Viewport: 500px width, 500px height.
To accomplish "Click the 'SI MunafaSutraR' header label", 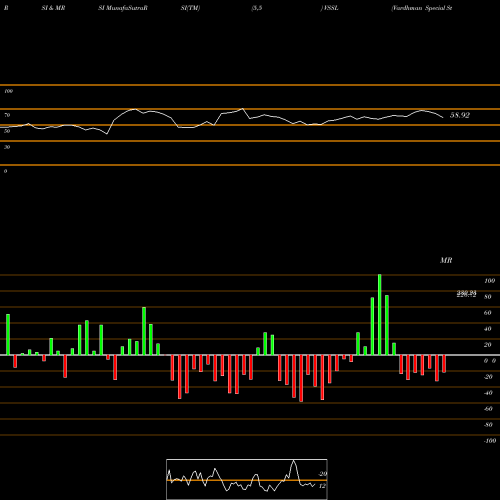I will 123,8.
